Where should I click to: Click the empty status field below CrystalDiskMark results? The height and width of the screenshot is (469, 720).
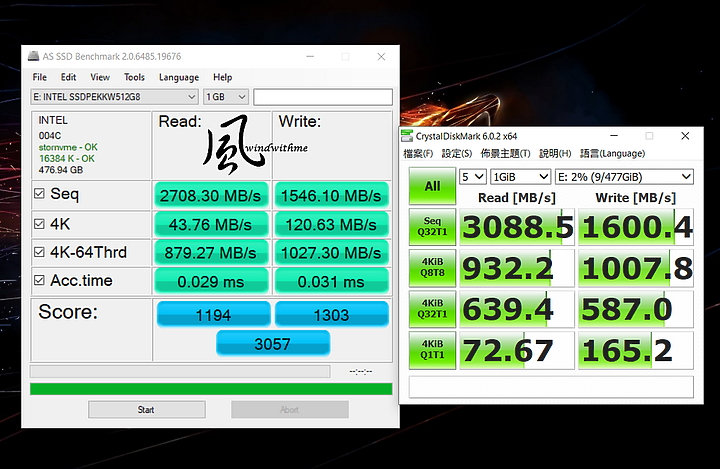coord(551,387)
